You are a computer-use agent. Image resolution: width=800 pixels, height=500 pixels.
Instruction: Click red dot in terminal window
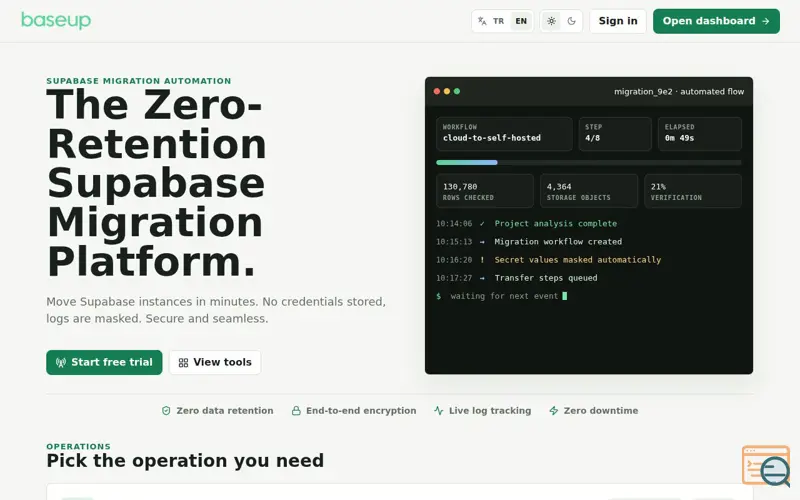[x=437, y=91]
